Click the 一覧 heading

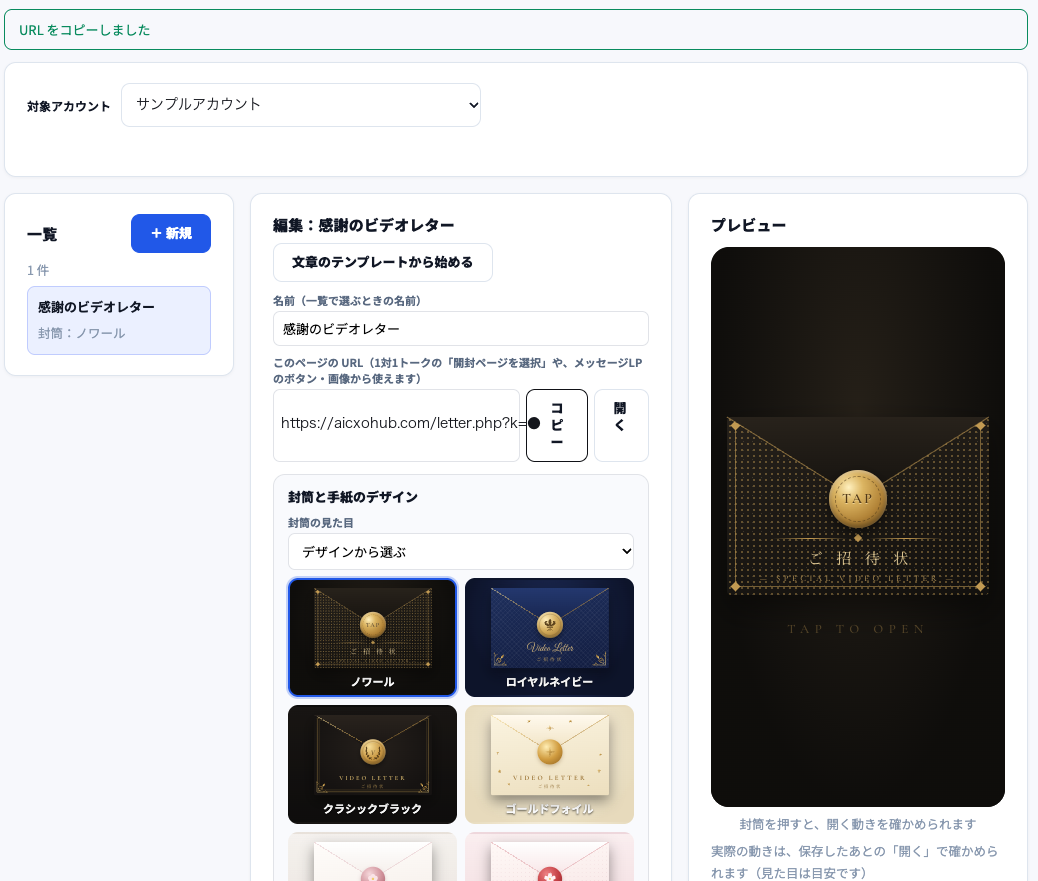point(42,234)
